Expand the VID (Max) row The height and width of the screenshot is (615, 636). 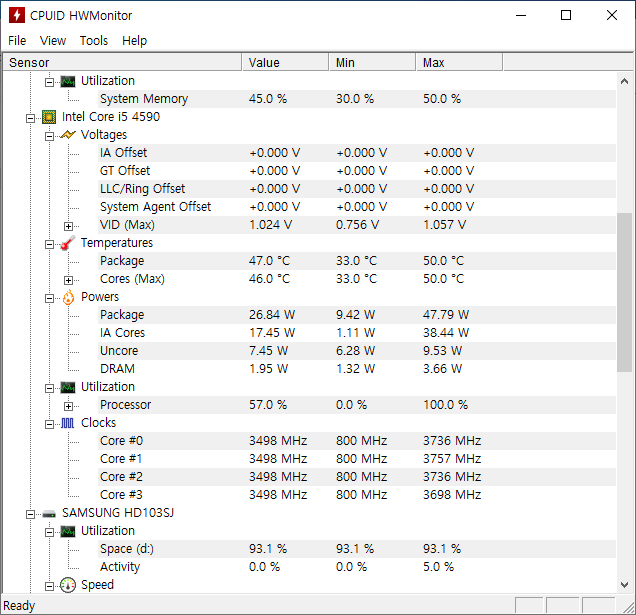click(x=69, y=226)
